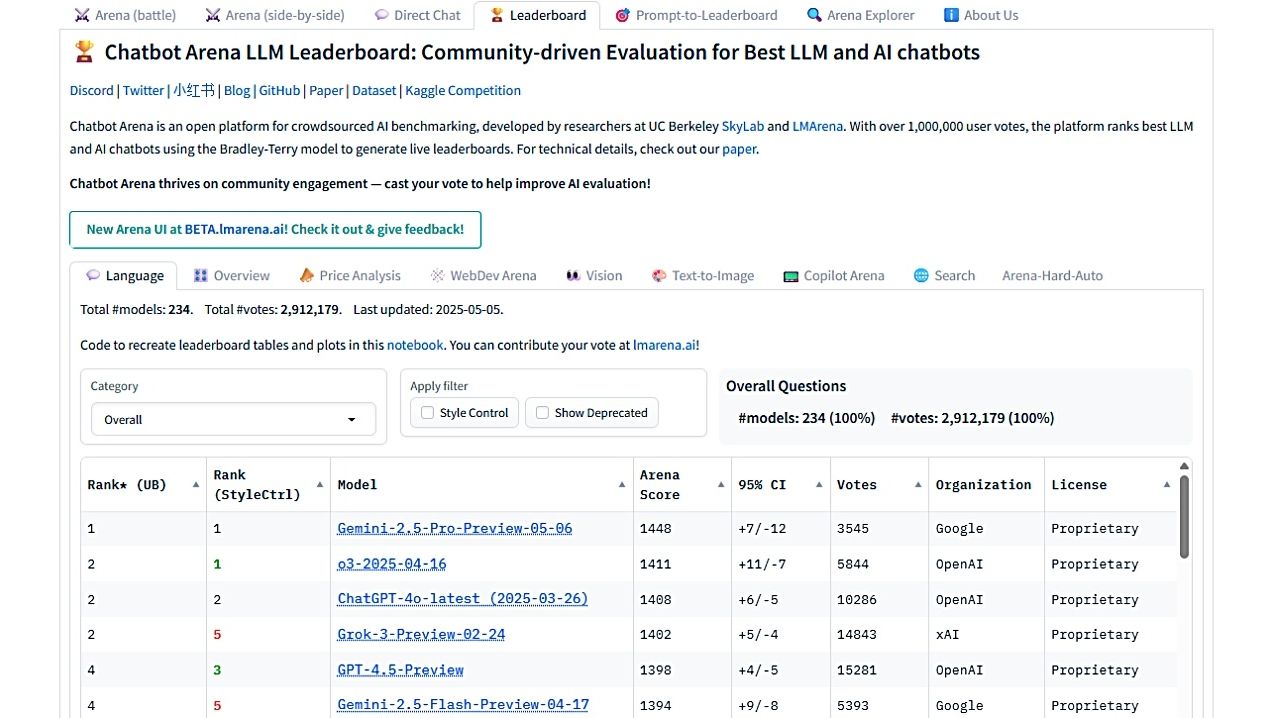Viewport: 1263px width, 718px height.
Task: Visit the Blog link
Action: point(237,90)
